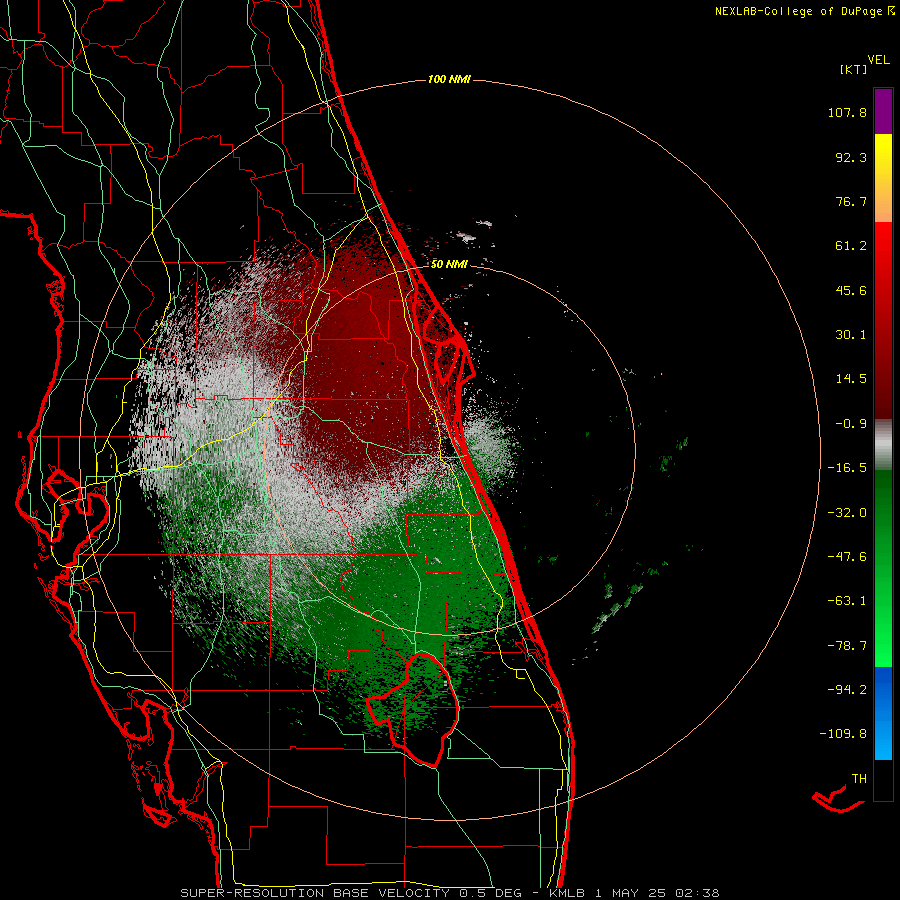Pick the bright green segment near -78.7
Image resolution: width=900 pixels, height=900 pixels.
click(883, 646)
